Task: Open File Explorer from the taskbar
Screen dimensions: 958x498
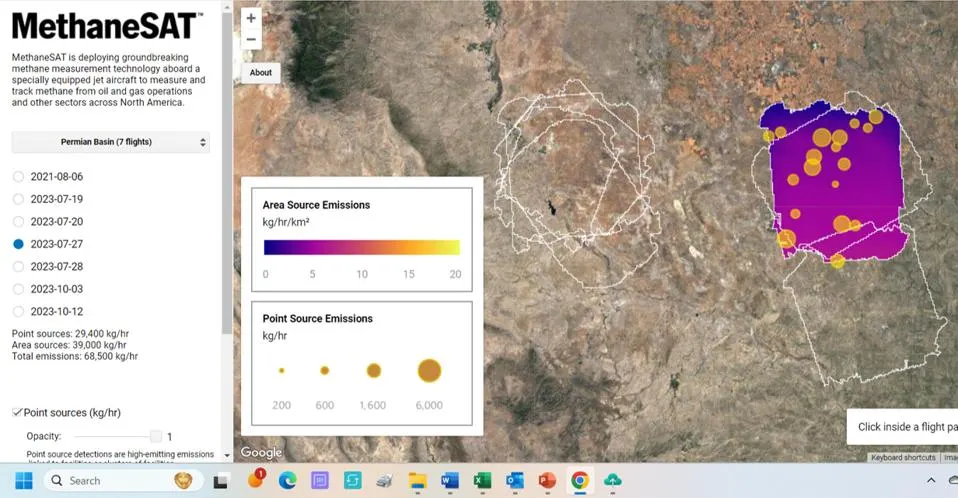Action: 417,480
